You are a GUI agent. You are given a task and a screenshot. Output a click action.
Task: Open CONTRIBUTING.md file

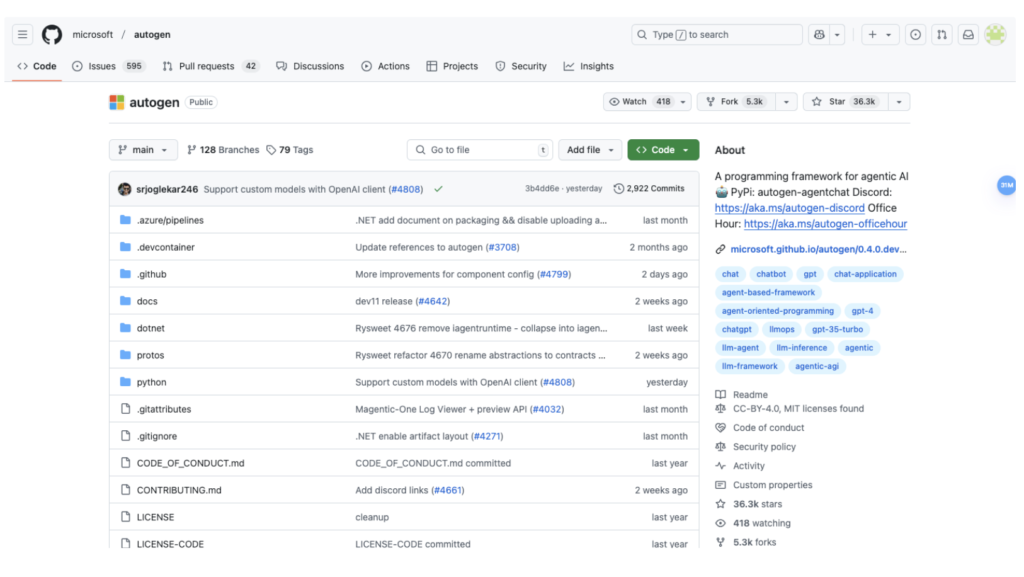click(x=179, y=490)
